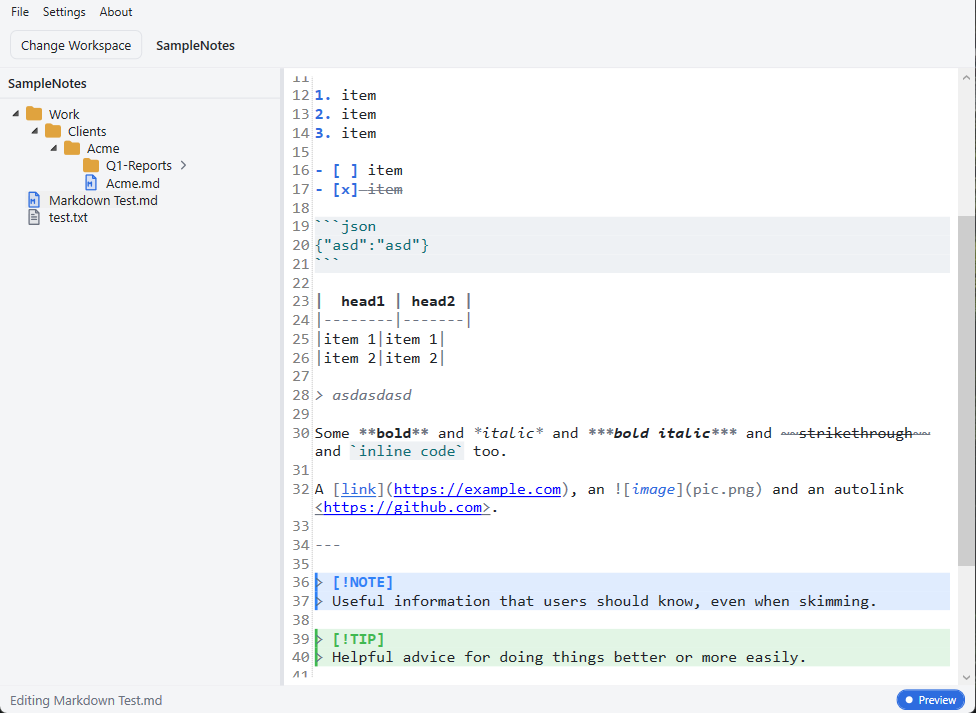Click the https://example.com link

[x=477, y=489]
